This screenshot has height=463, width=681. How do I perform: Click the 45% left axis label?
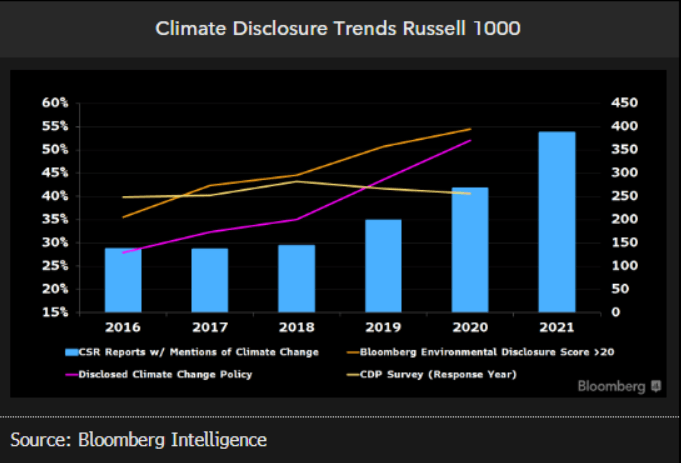(x=55, y=173)
